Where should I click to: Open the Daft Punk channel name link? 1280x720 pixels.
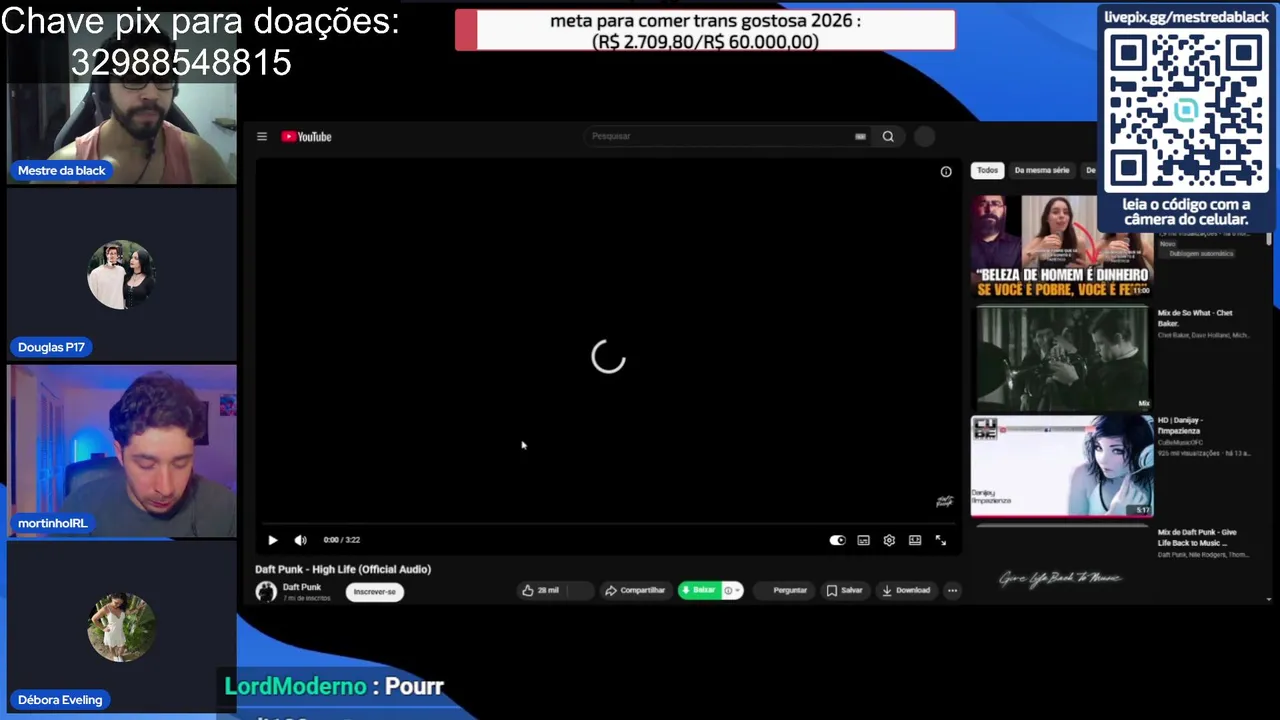[x=302, y=587]
